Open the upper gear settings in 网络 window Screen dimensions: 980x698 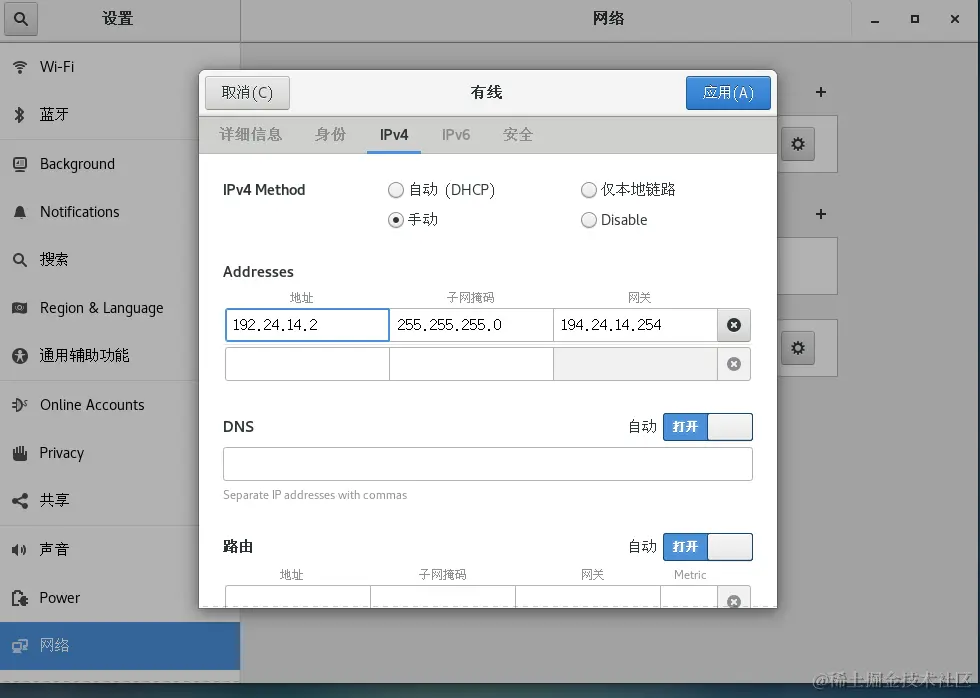point(798,144)
